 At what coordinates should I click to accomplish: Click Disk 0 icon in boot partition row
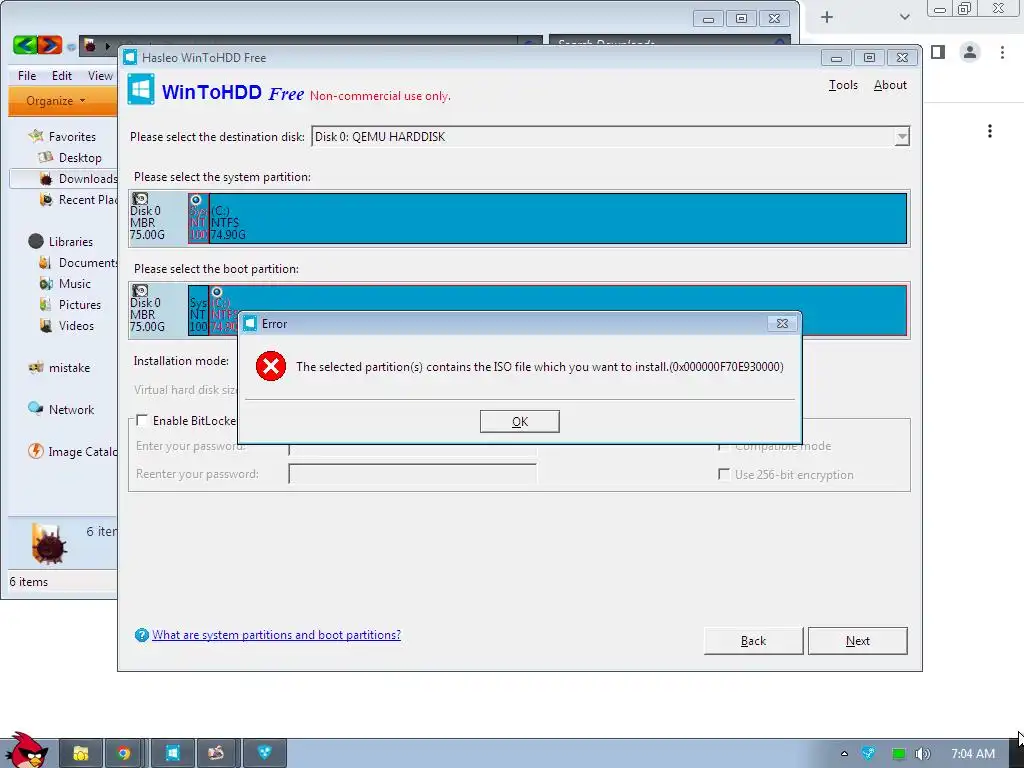pyautogui.click(x=140, y=291)
